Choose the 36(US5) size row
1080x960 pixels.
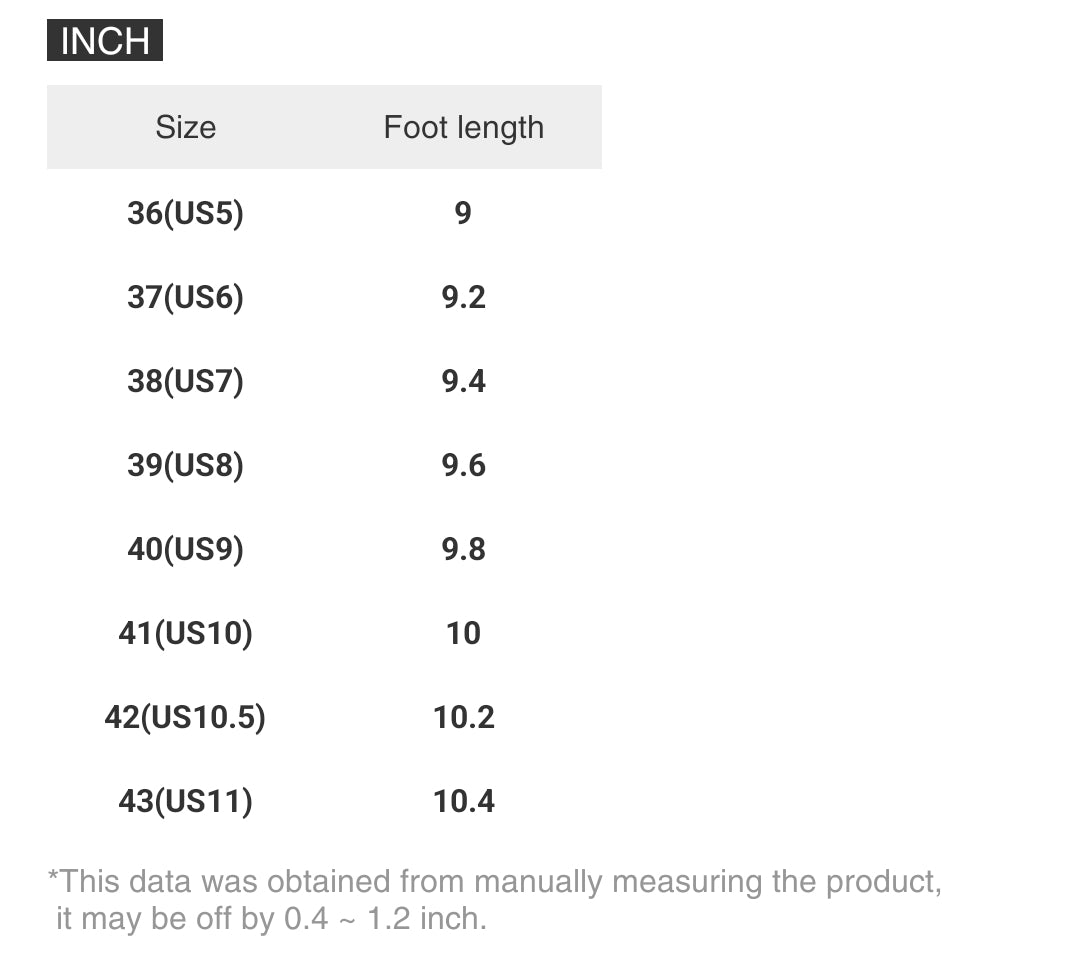coord(185,213)
